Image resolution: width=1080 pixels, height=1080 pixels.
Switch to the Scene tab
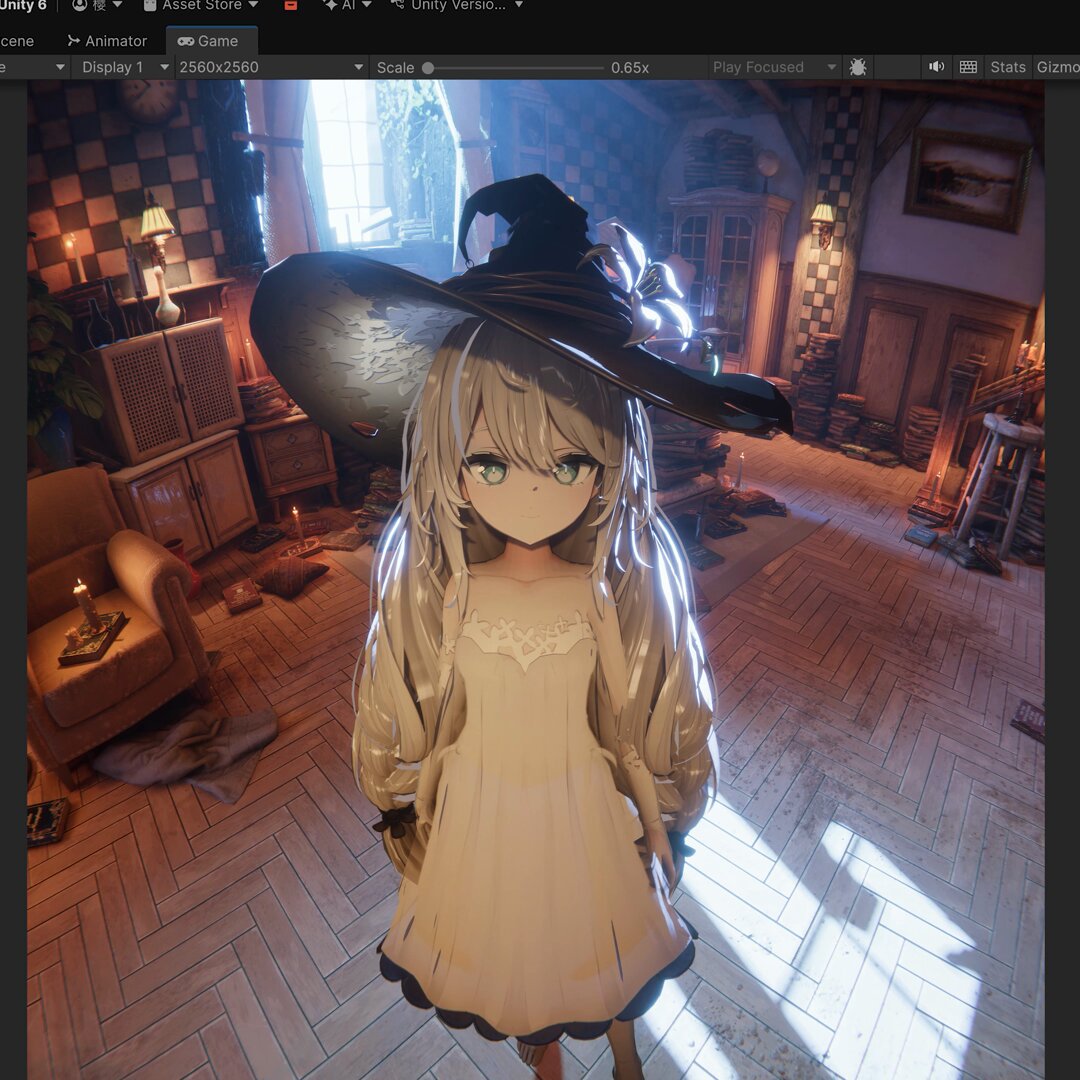pos(17,41)
